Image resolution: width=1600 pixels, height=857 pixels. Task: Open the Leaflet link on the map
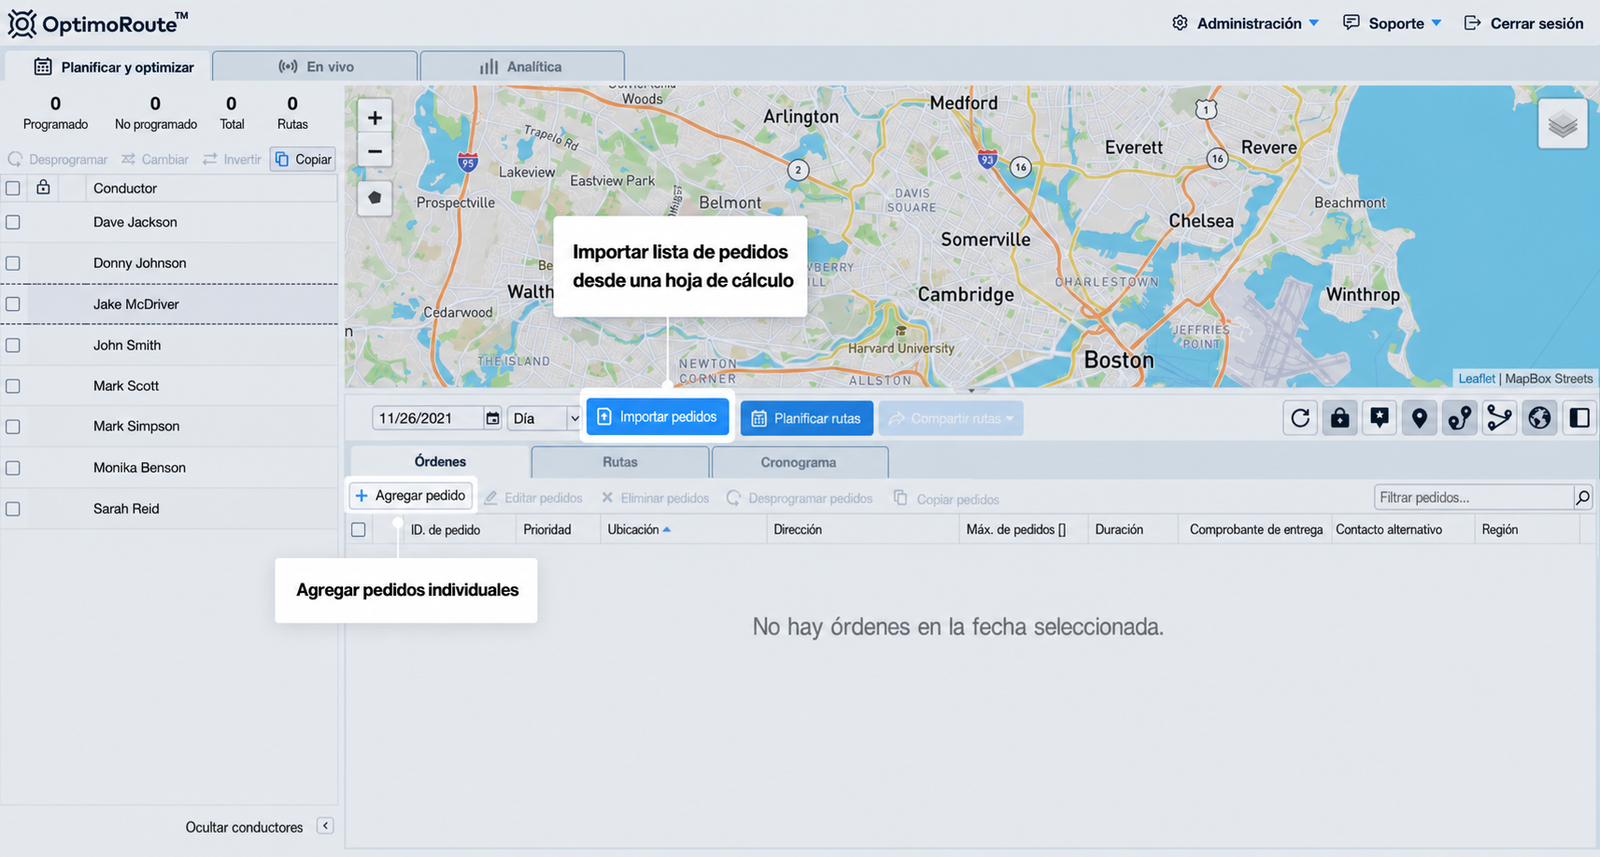click(1477, 378)
